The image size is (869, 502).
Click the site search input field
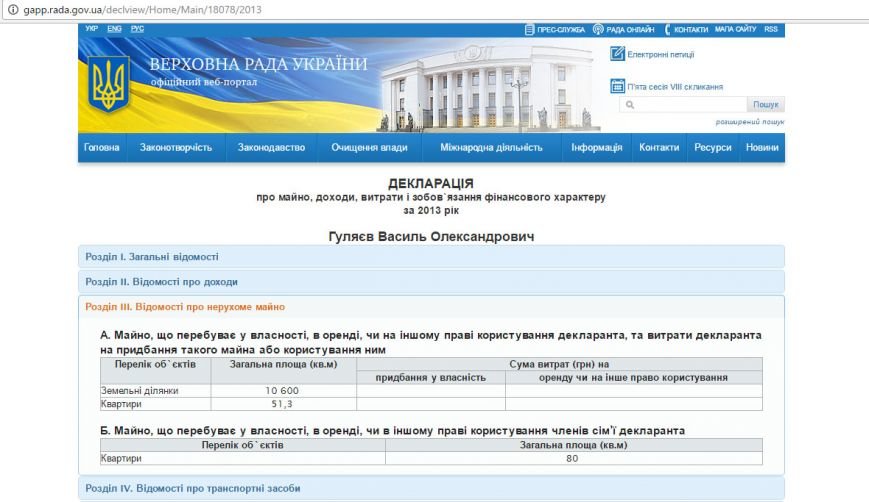pos(683,104)
